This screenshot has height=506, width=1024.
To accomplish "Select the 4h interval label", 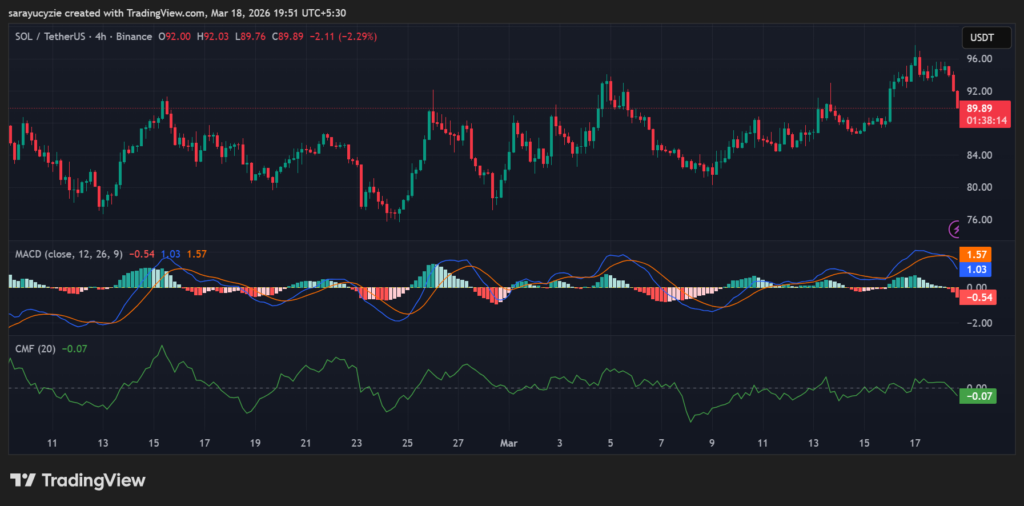I will (107, 37).
